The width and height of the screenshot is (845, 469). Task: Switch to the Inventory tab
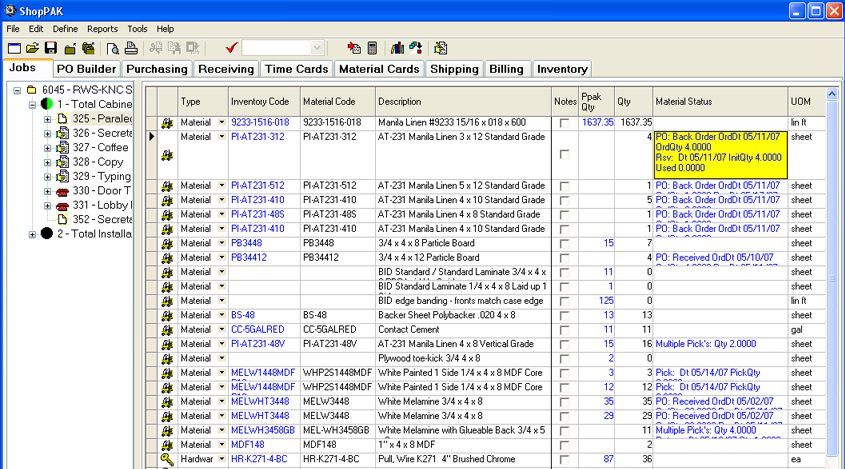tap(562, 69)
